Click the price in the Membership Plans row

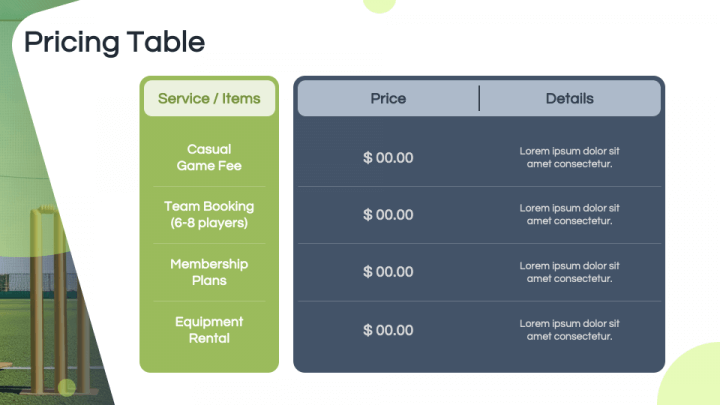pos(388,272)
